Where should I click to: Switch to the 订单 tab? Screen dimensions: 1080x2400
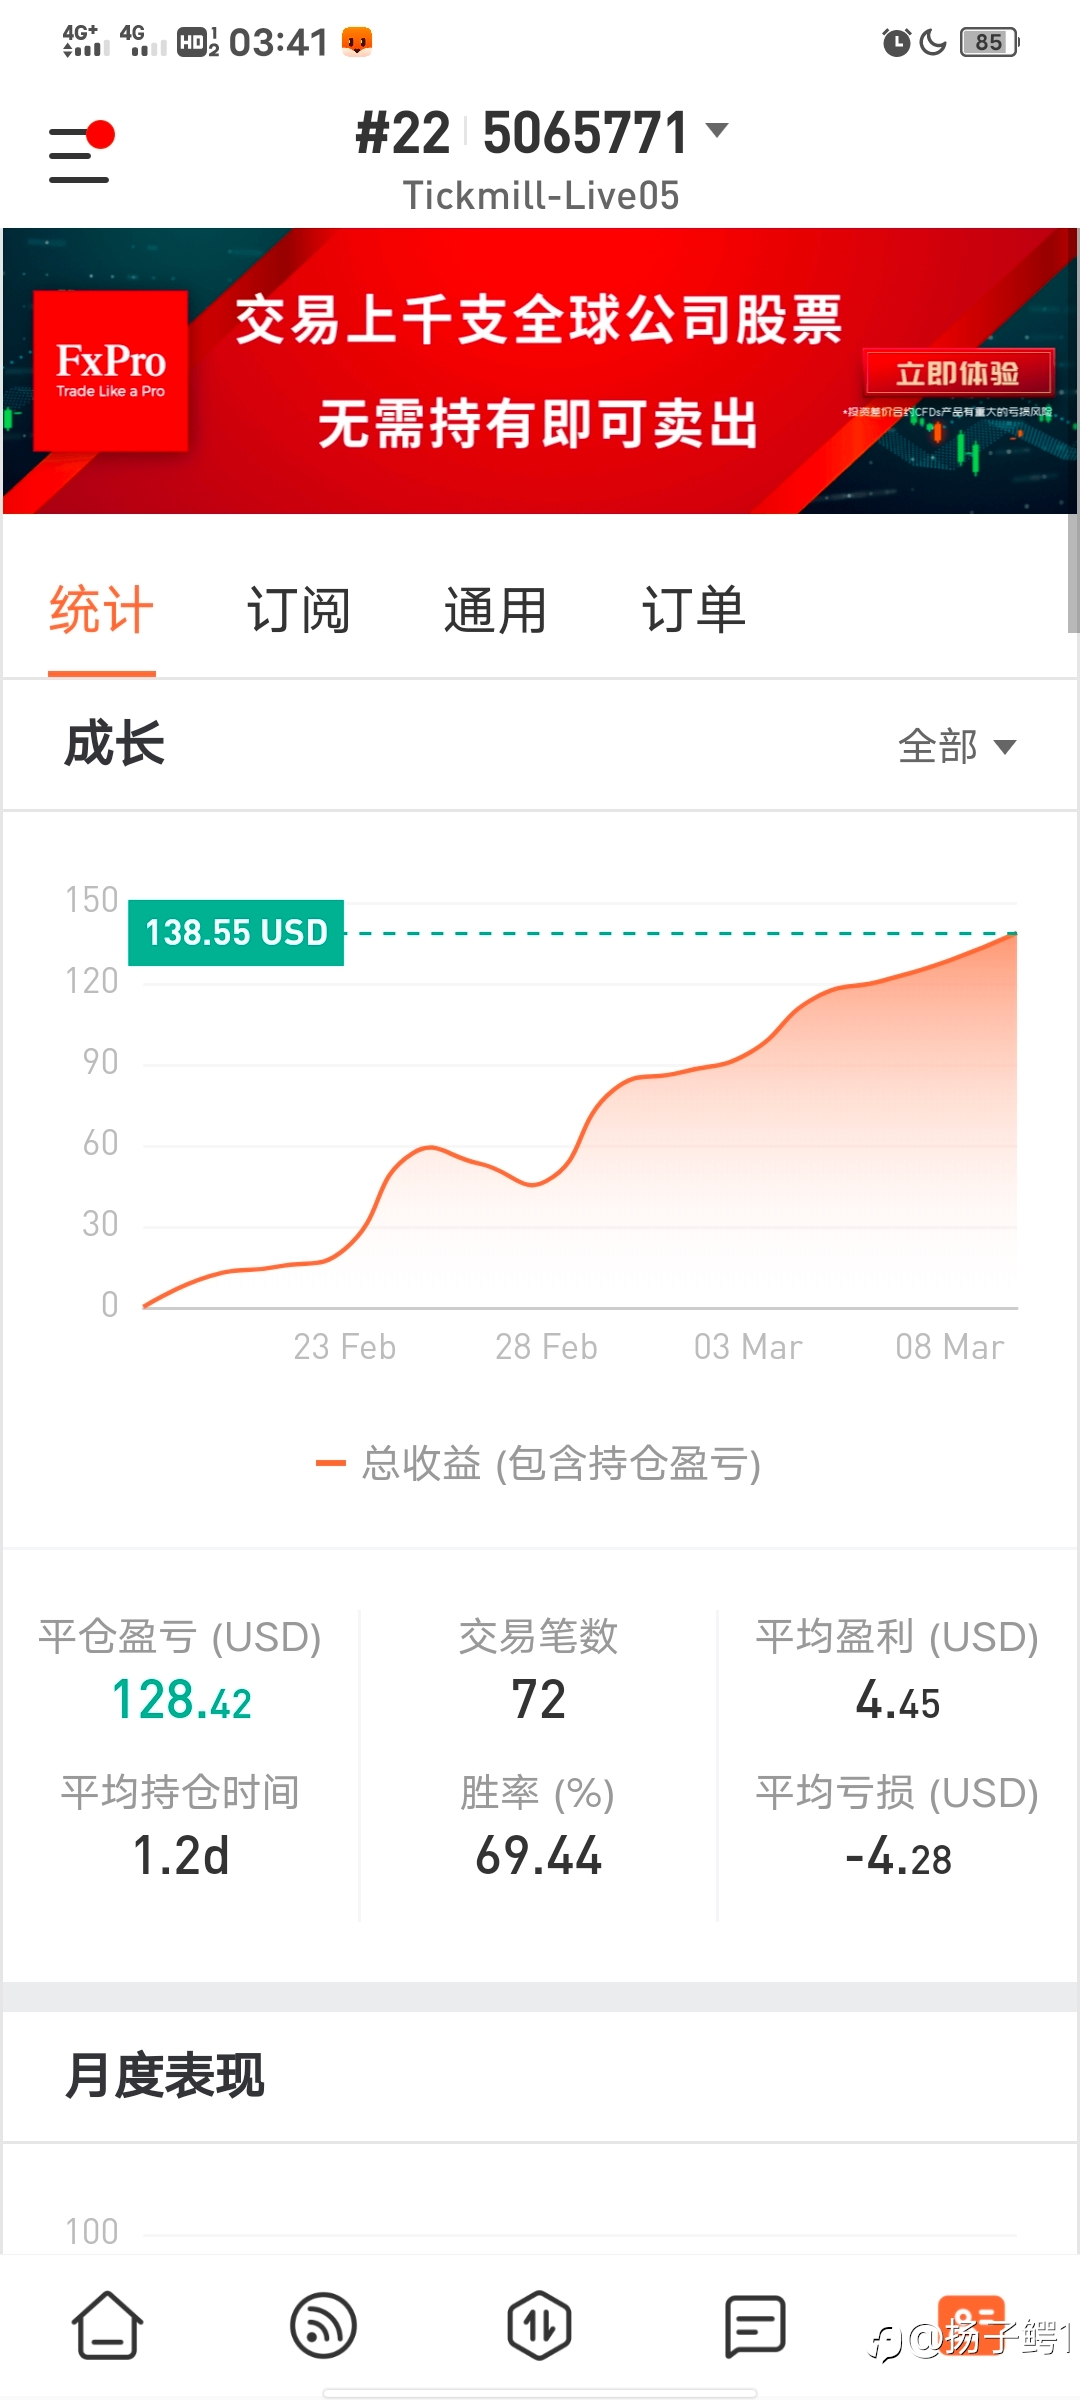[x=694, y=610]
